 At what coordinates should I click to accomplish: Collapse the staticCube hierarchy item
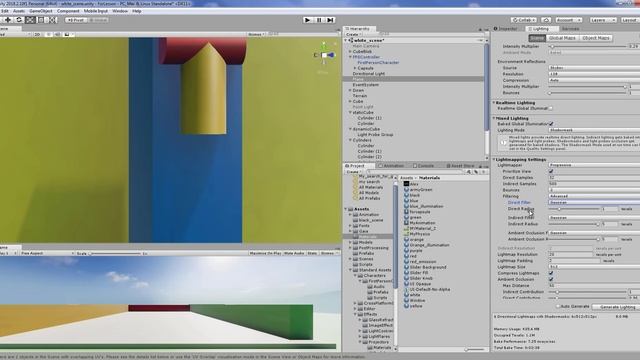coord(350,112)
